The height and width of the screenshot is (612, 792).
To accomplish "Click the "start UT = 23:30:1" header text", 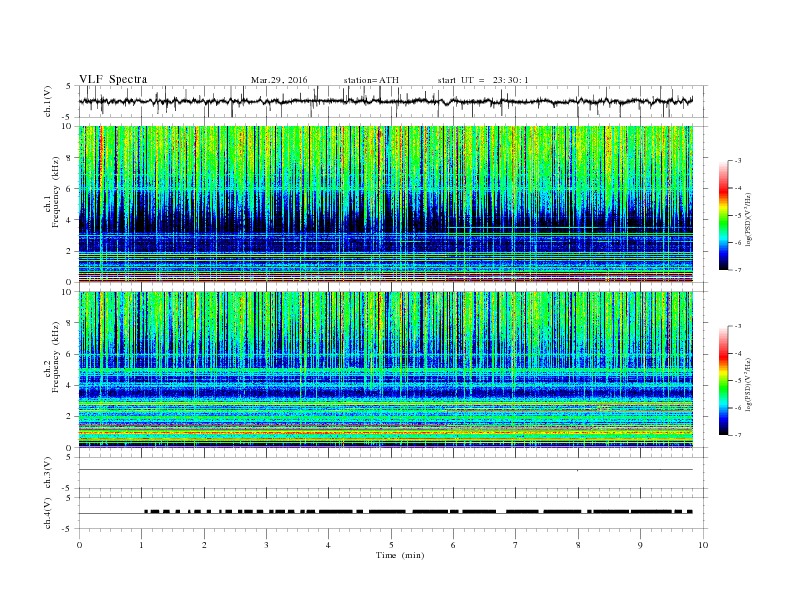I will pos(483,80).
